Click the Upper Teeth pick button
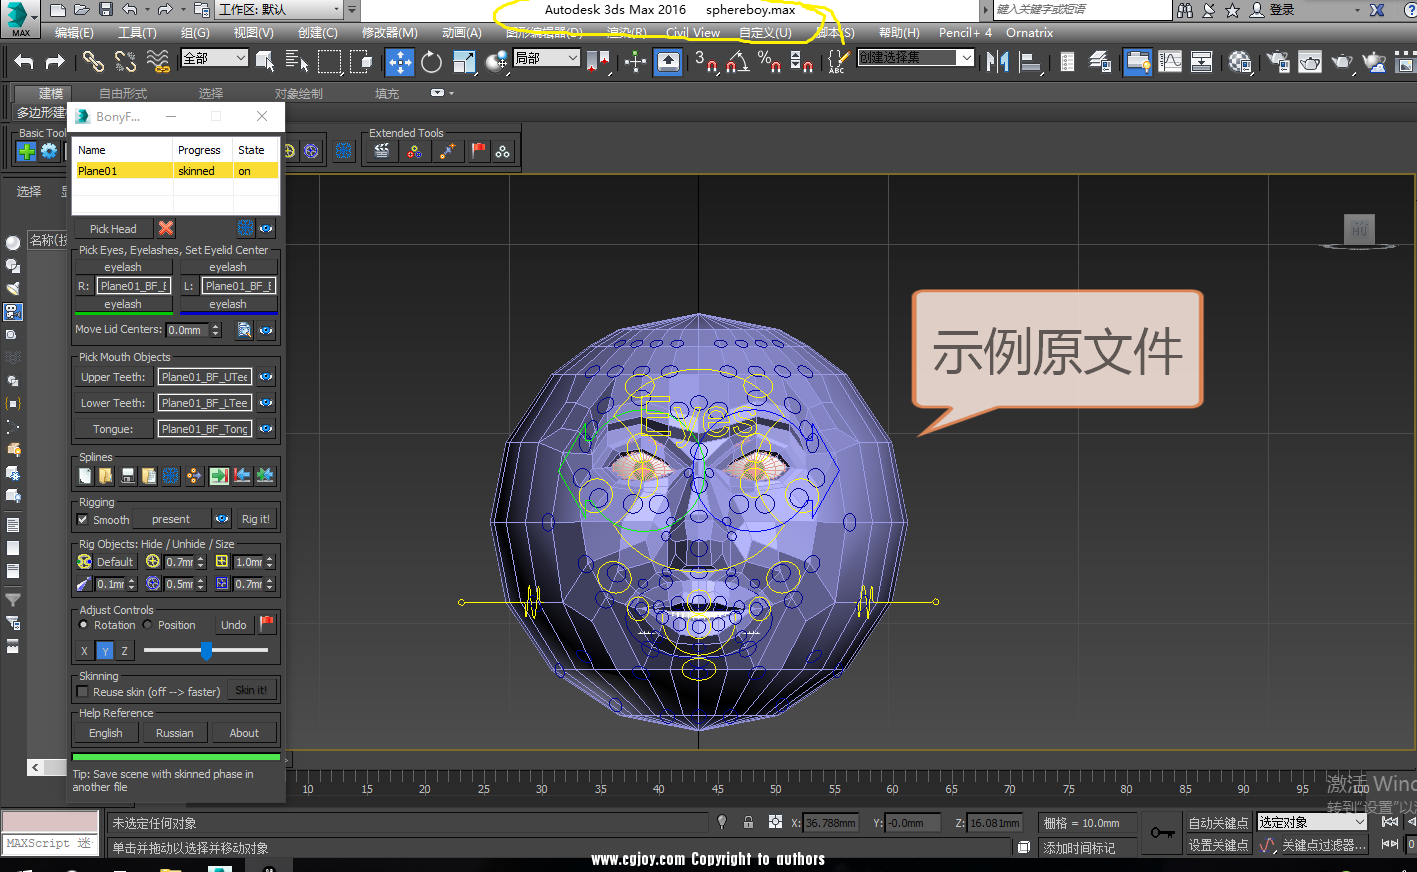The width and height of the screenshot is (1417, 872). (113, 377)
